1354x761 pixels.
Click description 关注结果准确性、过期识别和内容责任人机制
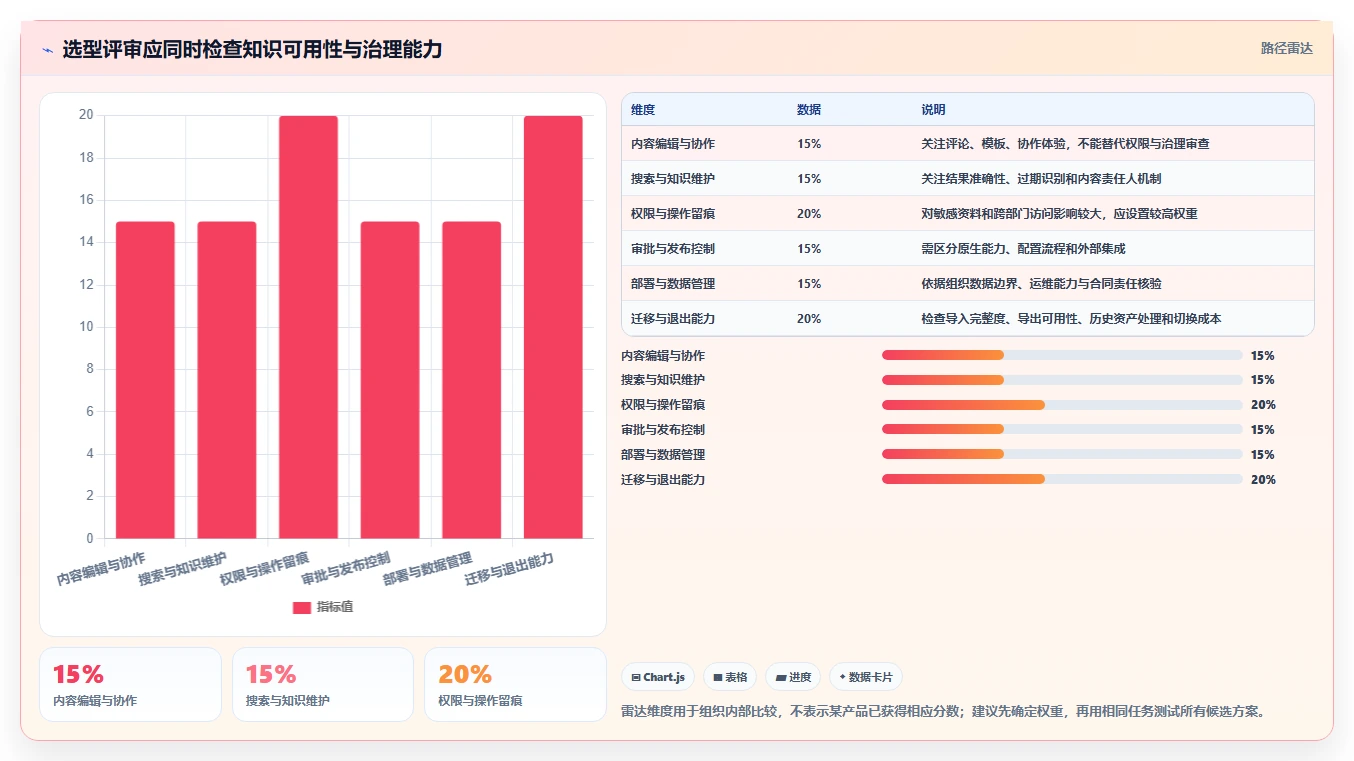point(1041,179)
